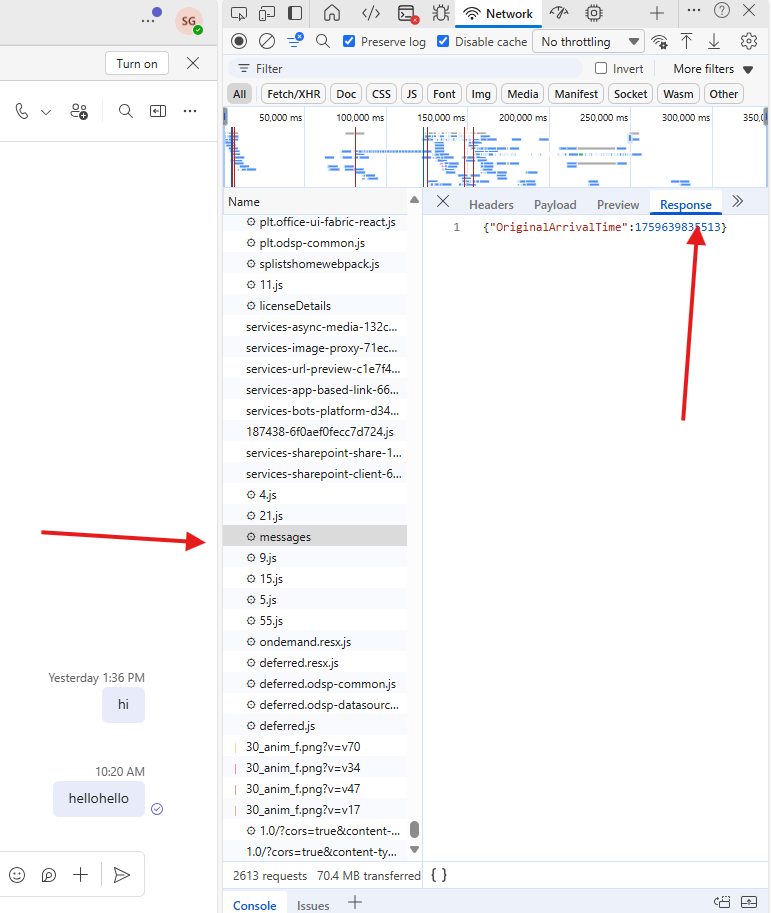
Task: Click the Turn on button
Action: [136, 63]
